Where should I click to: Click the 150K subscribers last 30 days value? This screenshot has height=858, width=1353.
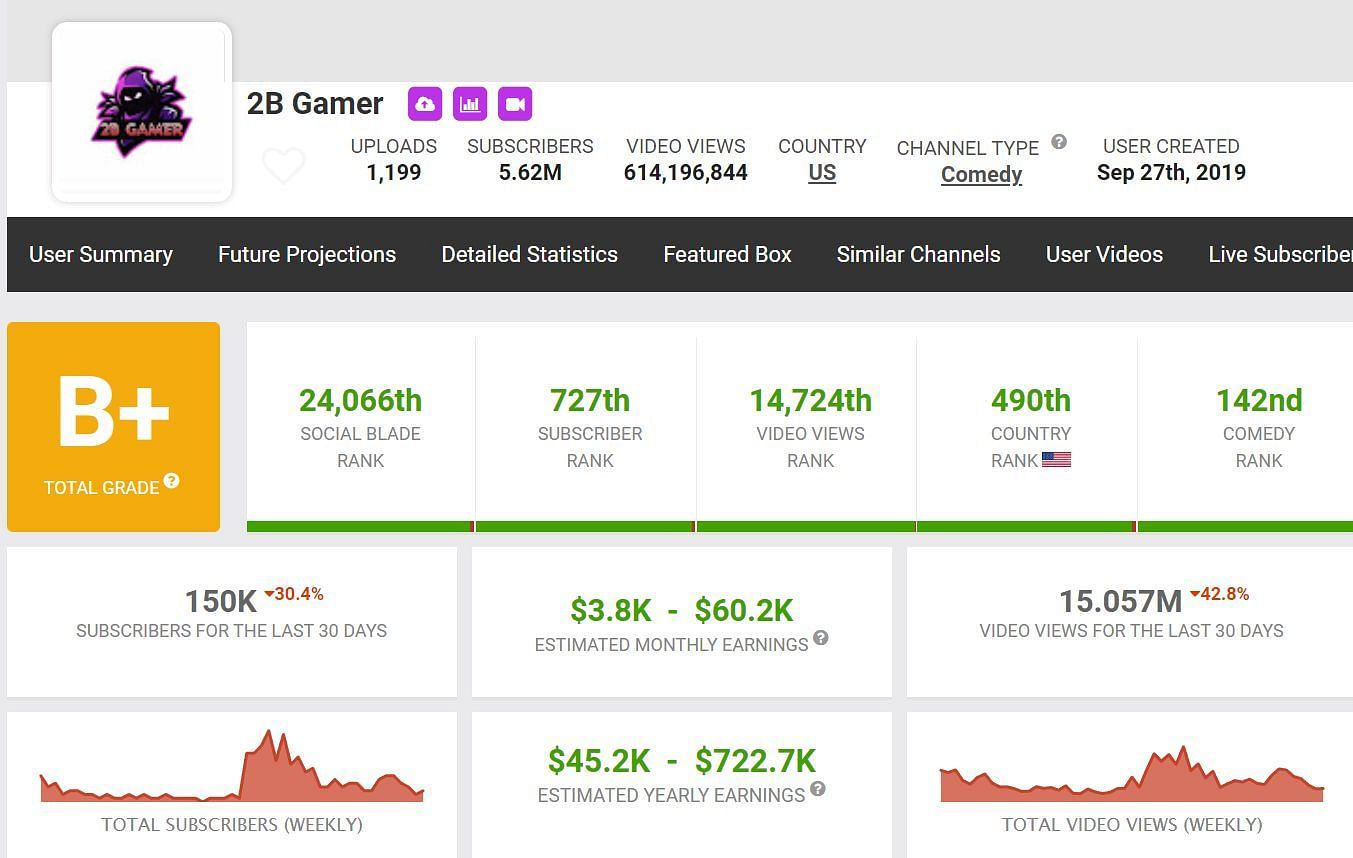(x=221, y=602)
